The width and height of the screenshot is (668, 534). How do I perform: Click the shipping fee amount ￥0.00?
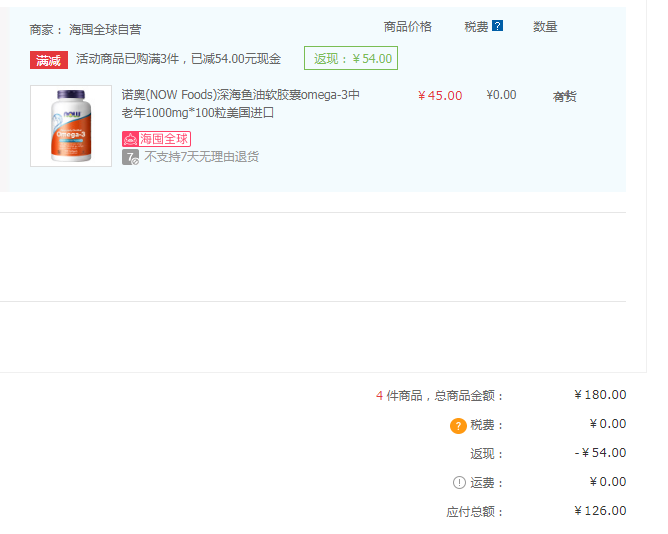coord(608,482)
